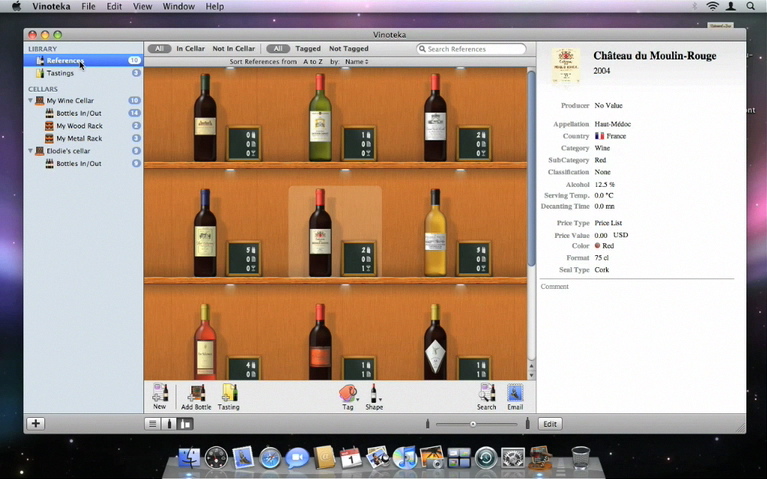Screen dimensions: 767x479
Task: Click the wine label thumbnail in details
Action: click(566, 66)
